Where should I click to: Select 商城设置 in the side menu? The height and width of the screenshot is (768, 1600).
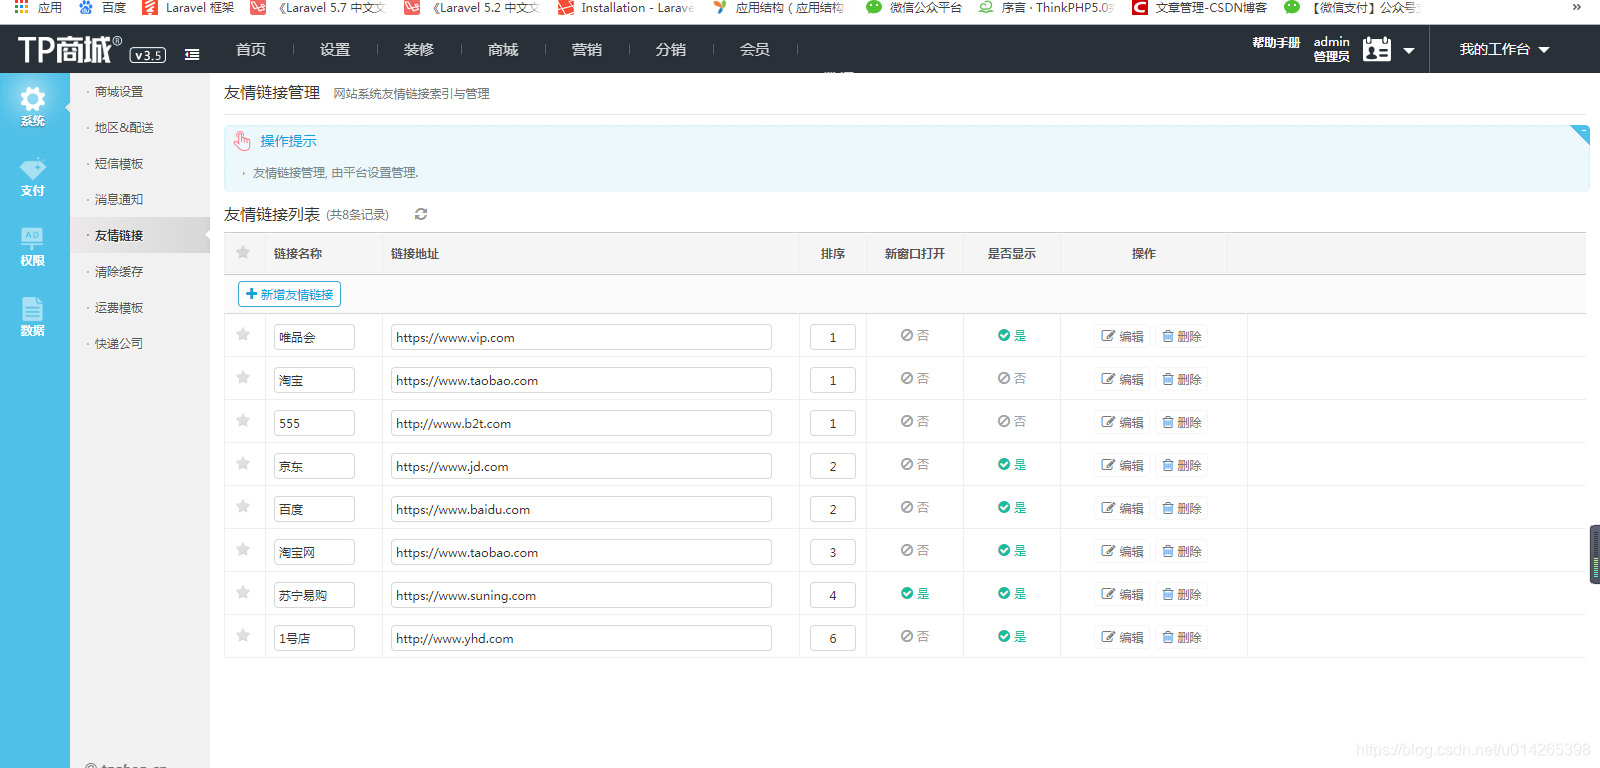point(119,92)
